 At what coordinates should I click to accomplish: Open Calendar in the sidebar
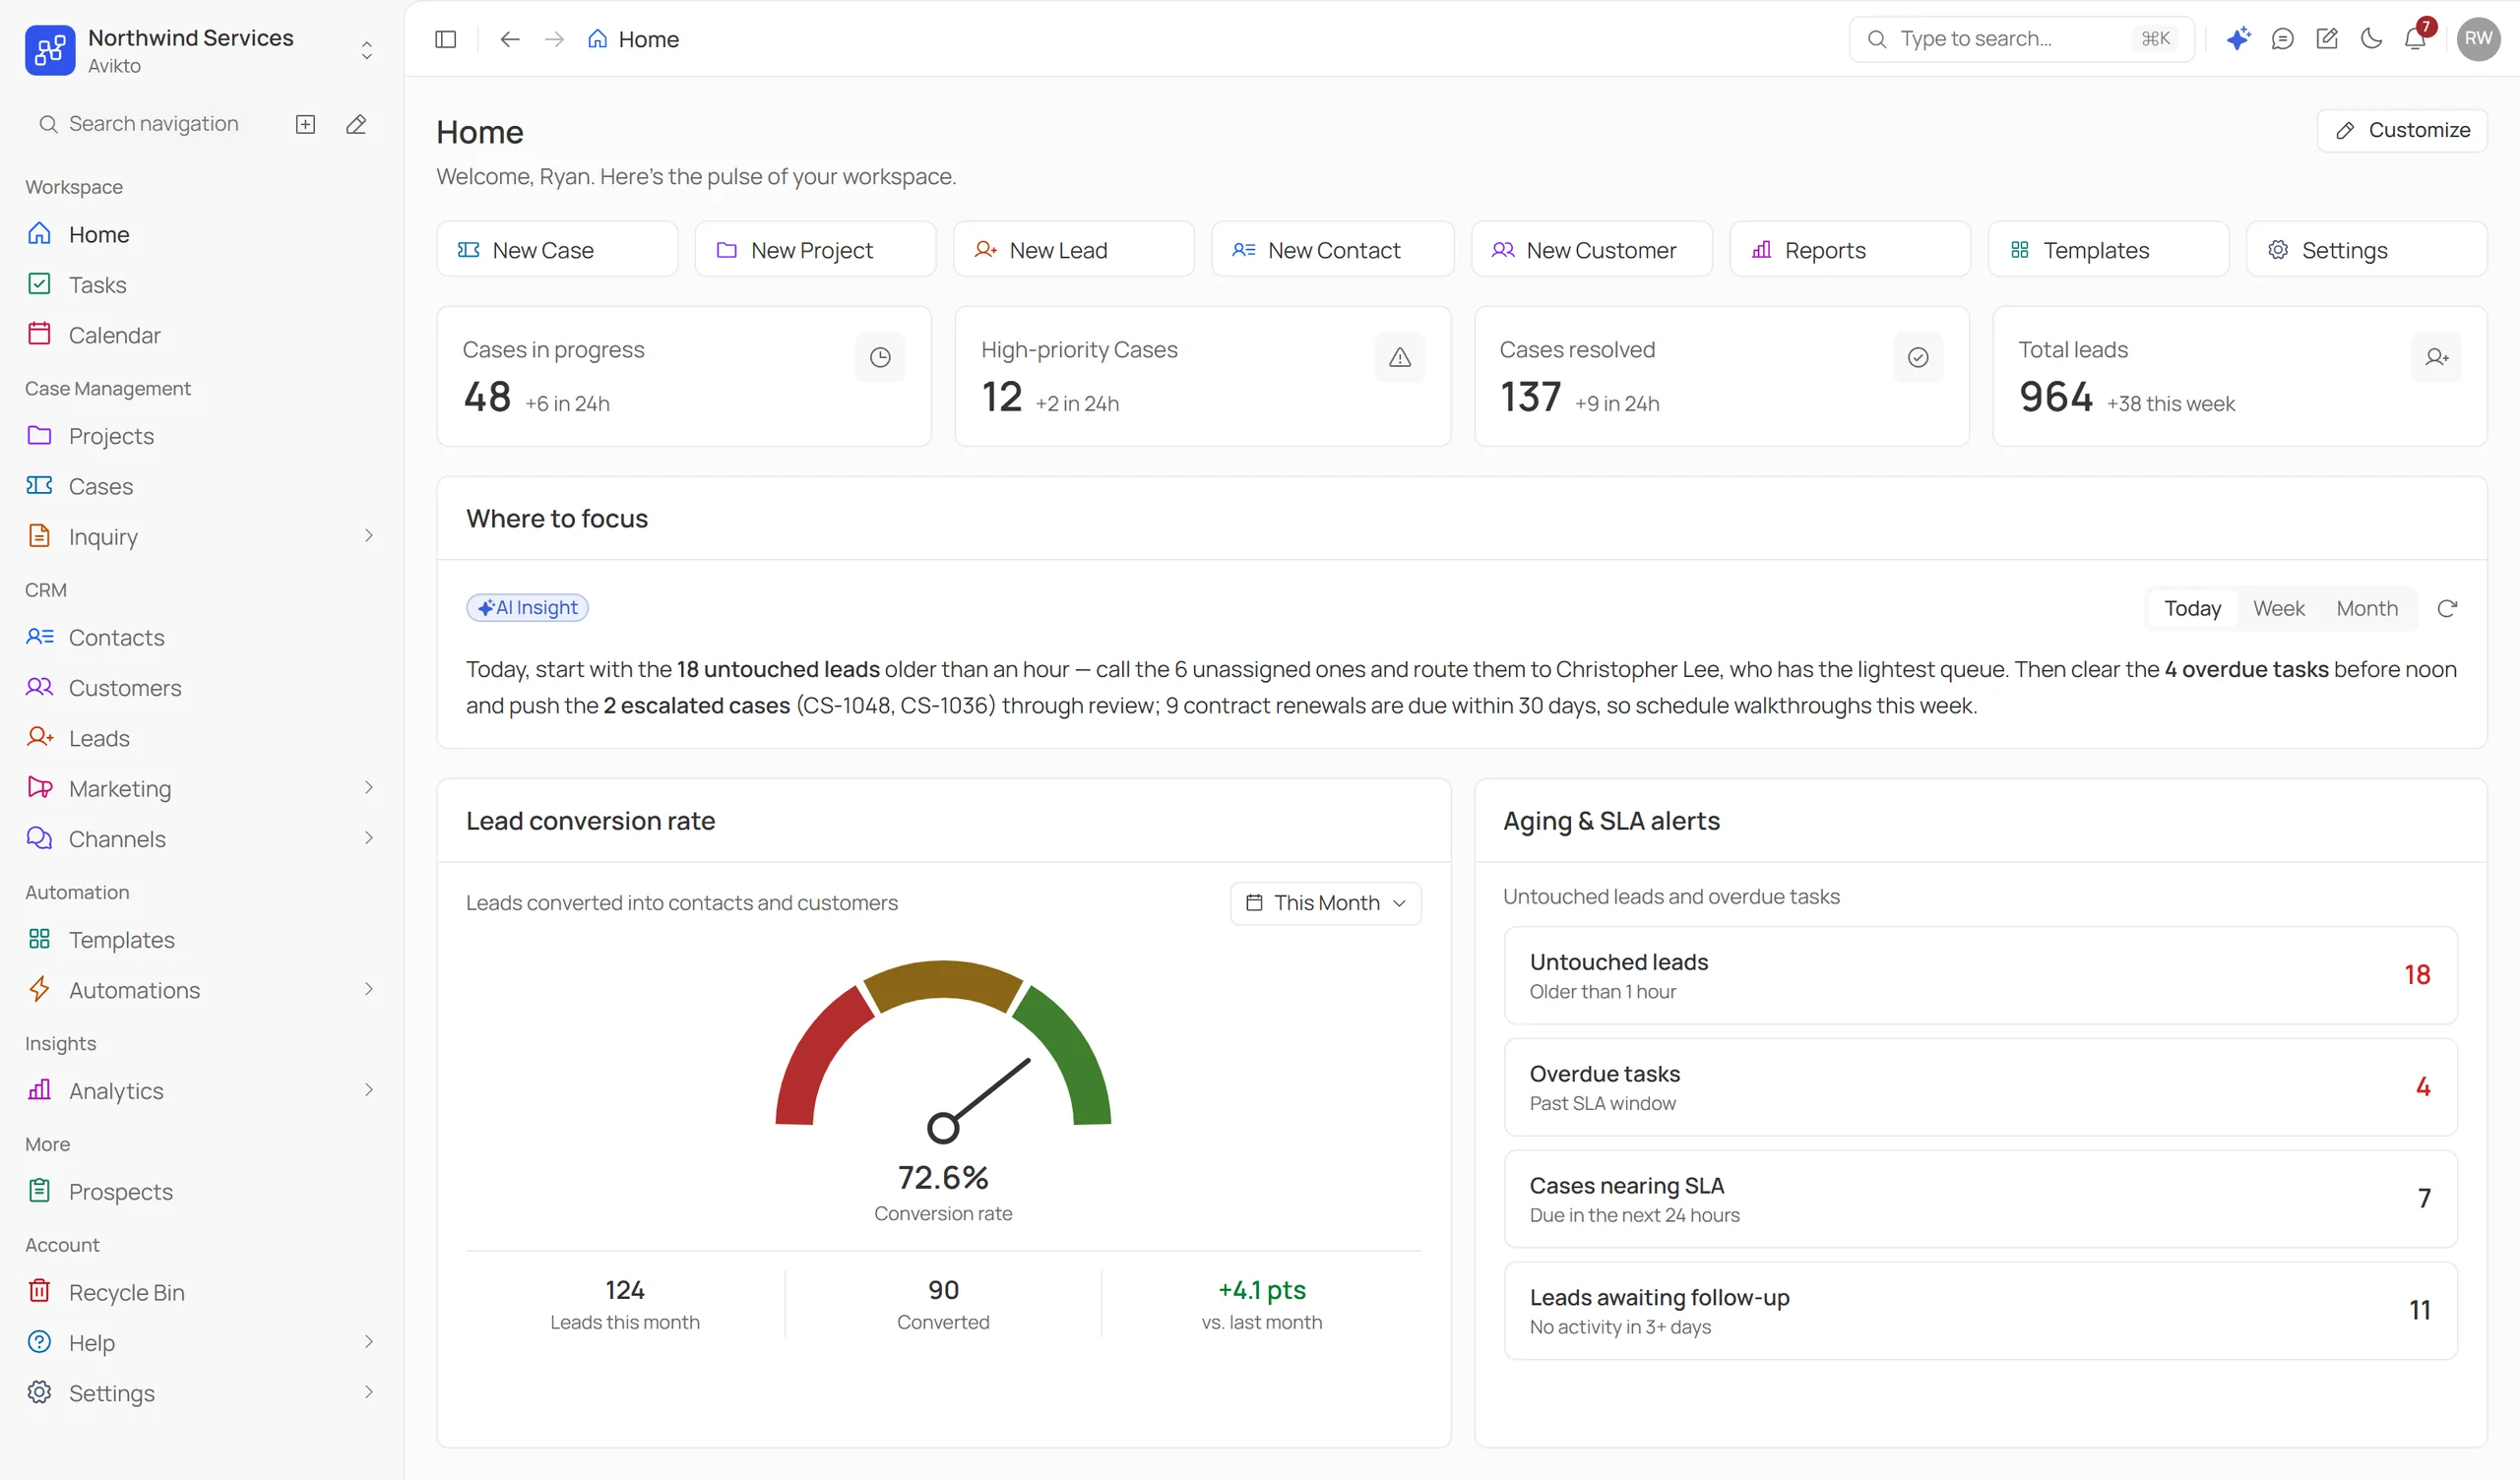pos(200,335)
